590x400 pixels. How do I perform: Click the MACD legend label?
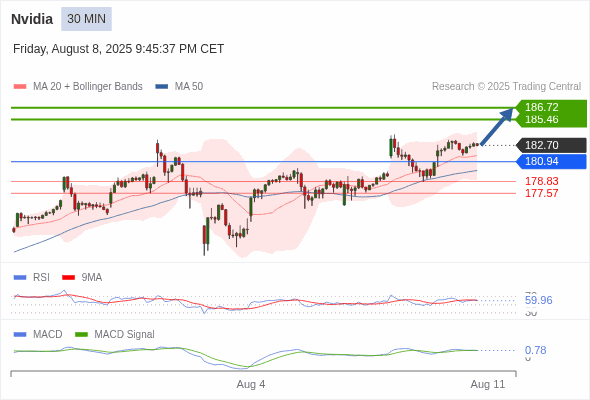click(47, 334)
